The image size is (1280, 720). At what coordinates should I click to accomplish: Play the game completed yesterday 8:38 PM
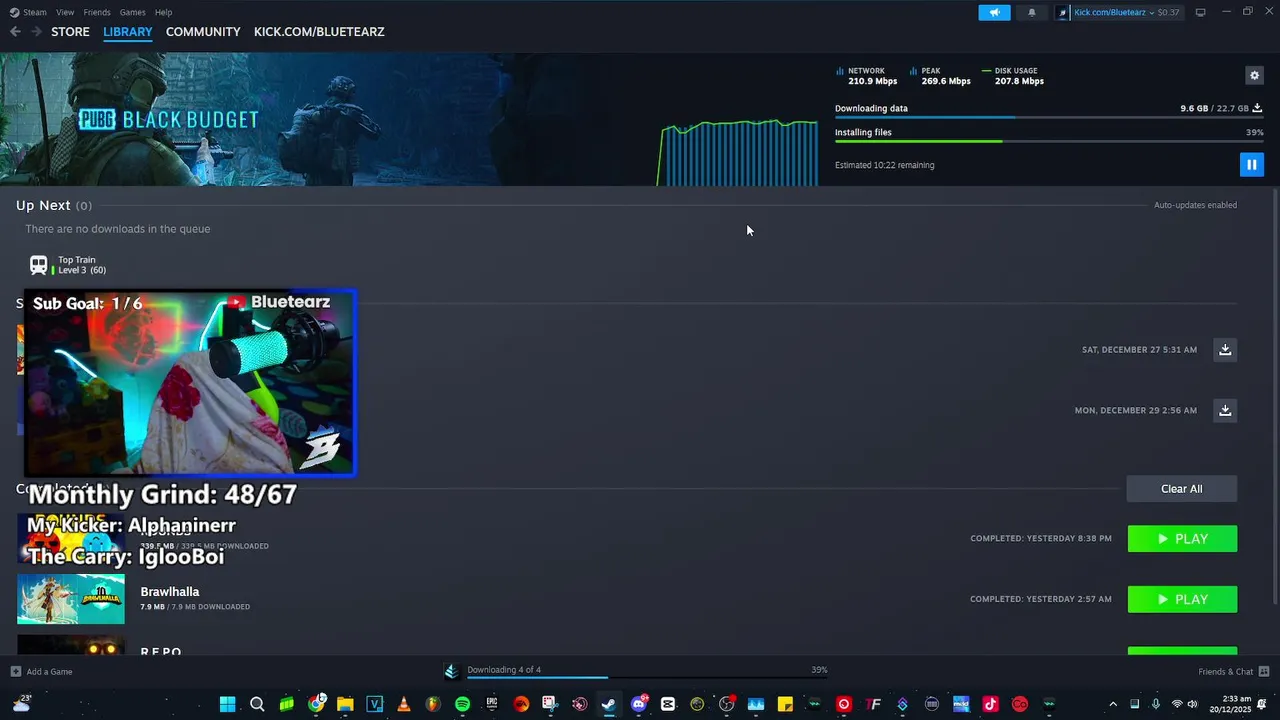pyautogui.click(x=1182, y=539)
